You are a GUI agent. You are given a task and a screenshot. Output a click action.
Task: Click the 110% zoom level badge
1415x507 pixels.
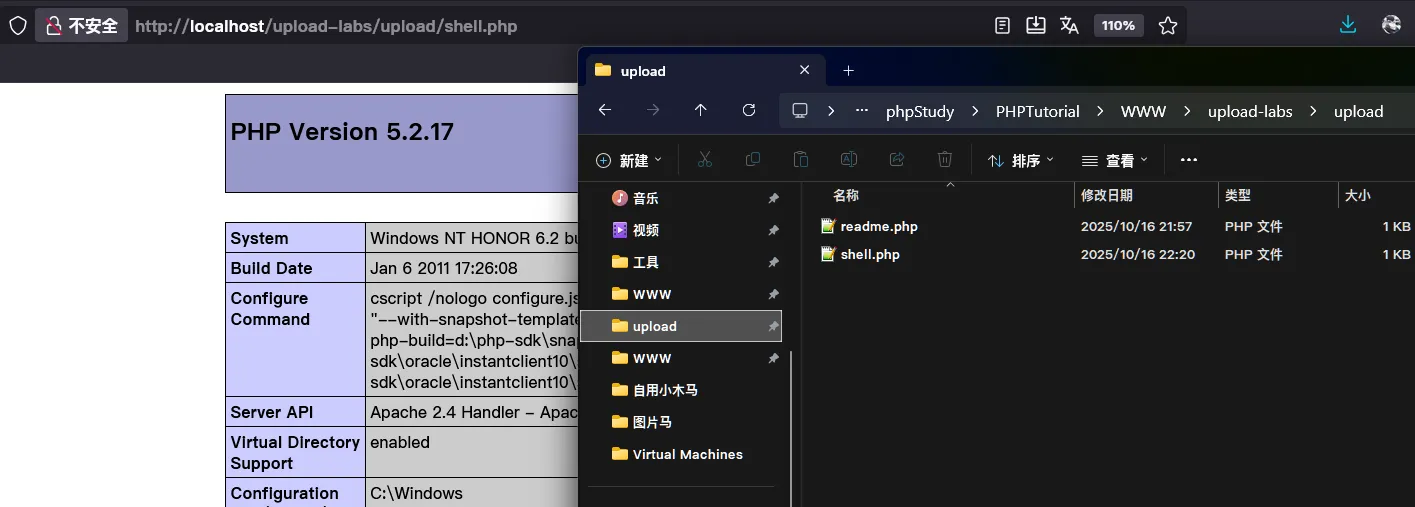1118,26
